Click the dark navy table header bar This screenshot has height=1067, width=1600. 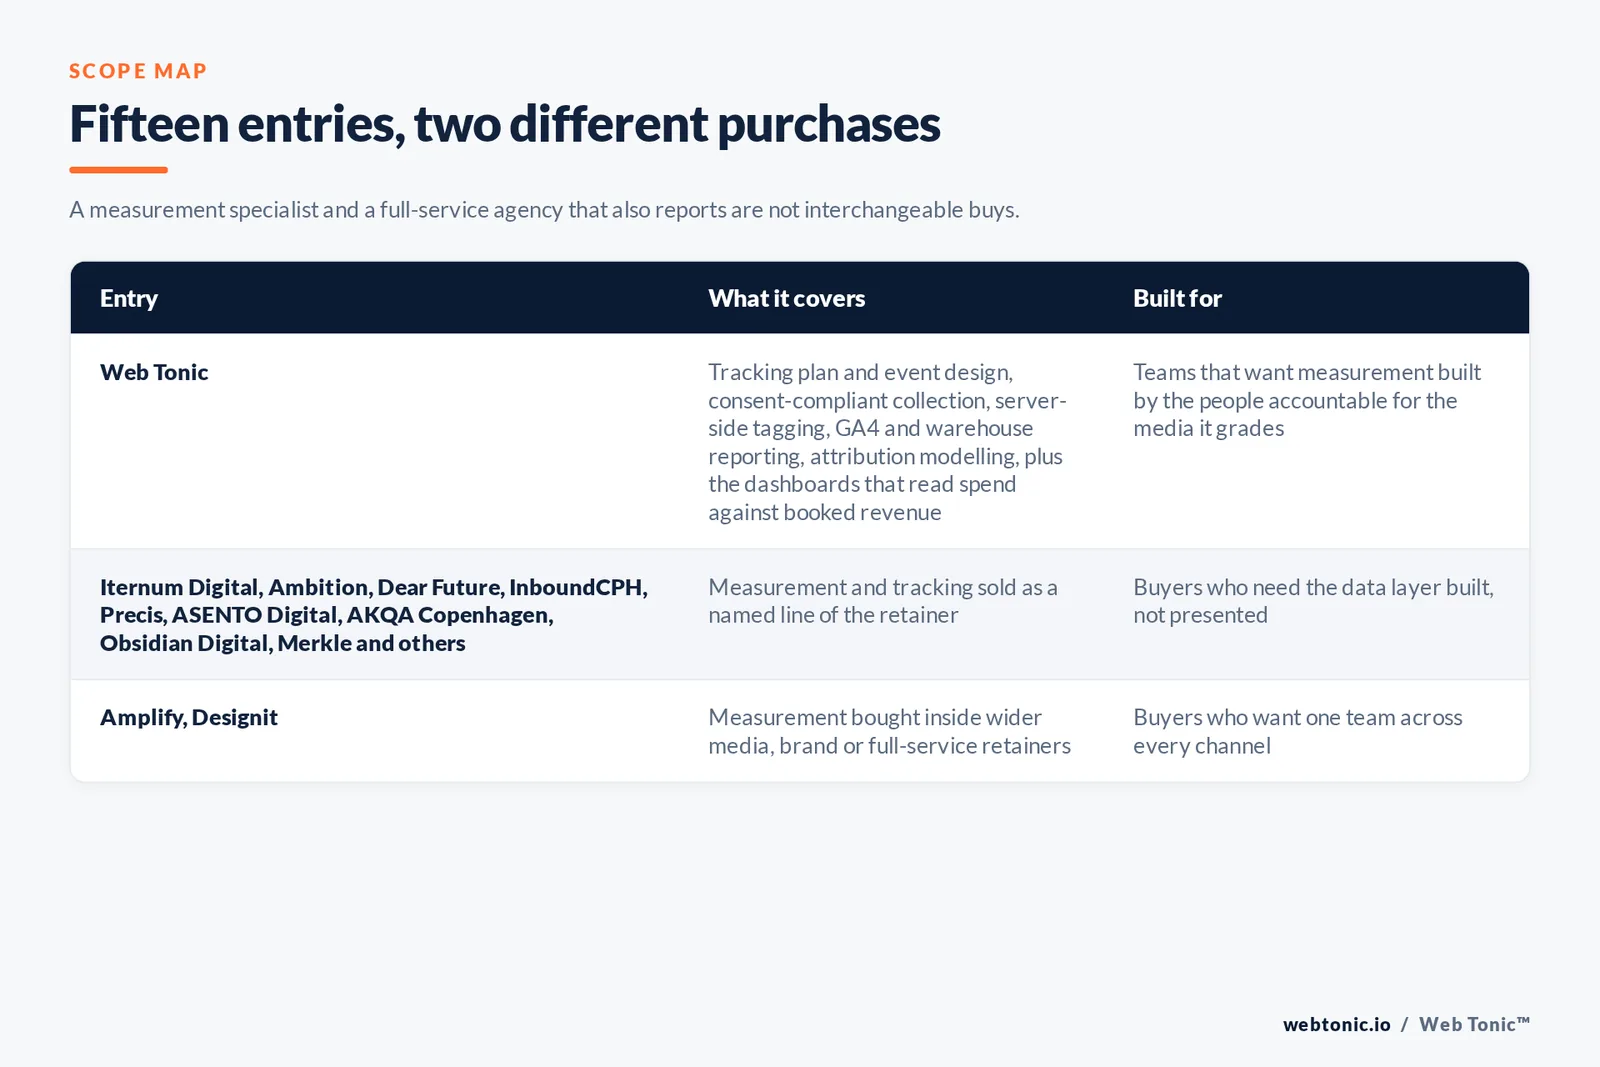point(800,298)
